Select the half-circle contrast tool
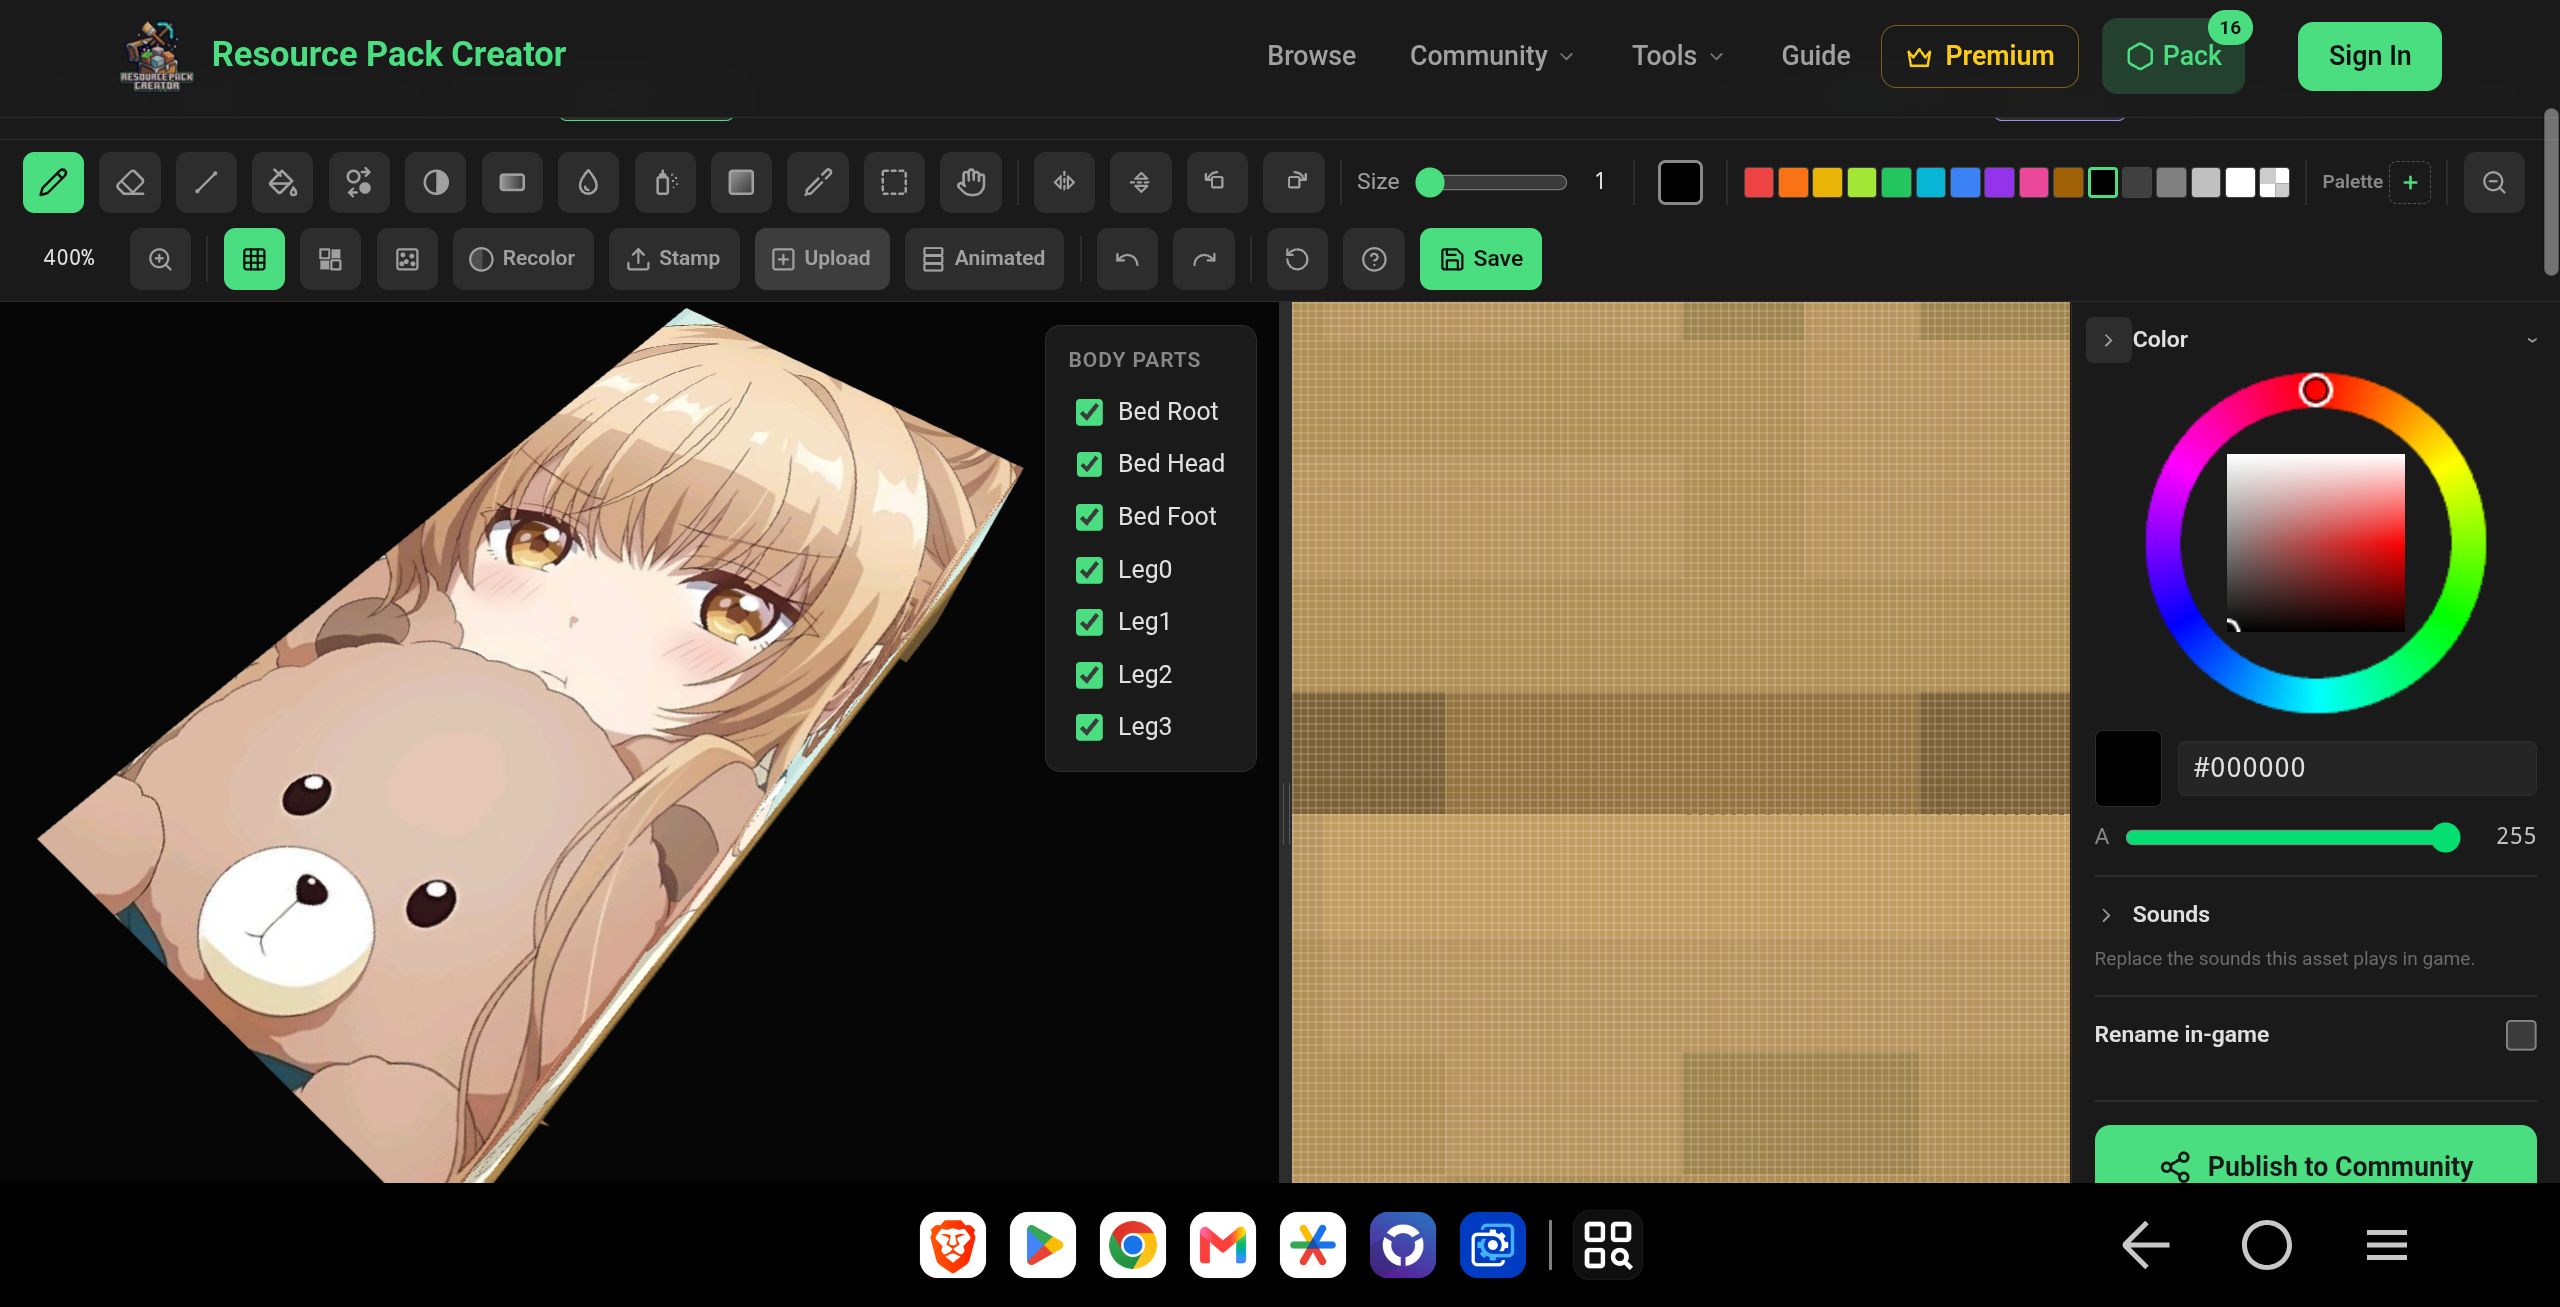The height and width of the screenshot is (1307, 2560). (x=436, y=182)
